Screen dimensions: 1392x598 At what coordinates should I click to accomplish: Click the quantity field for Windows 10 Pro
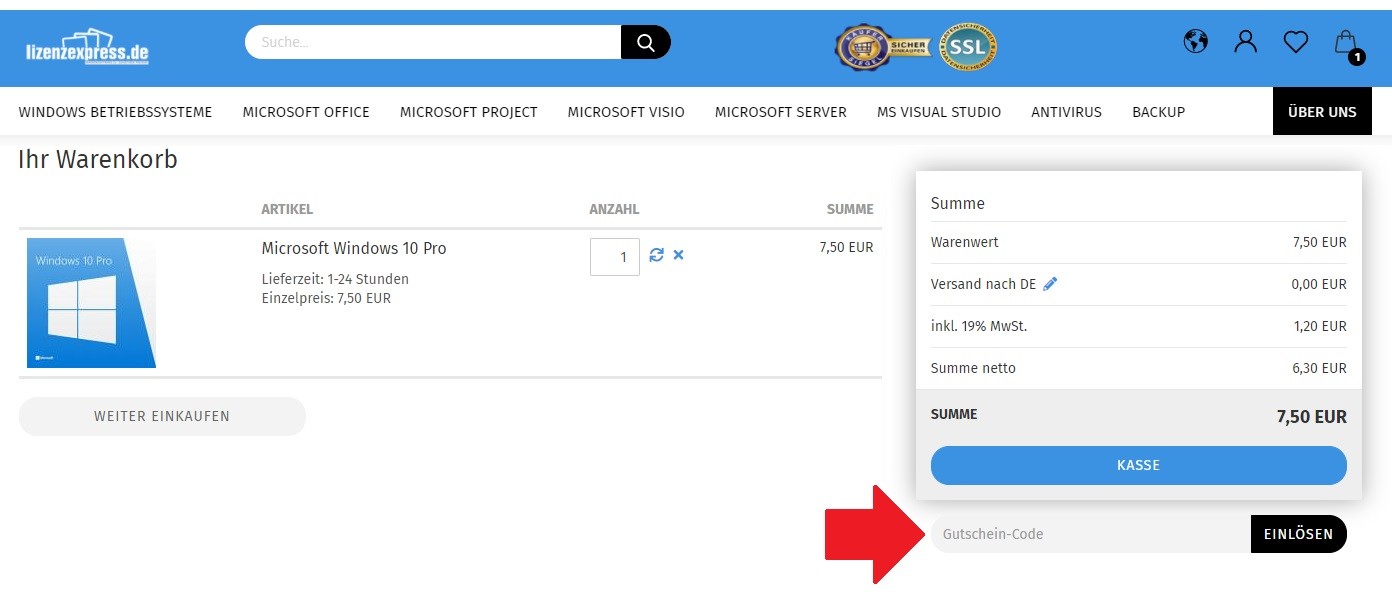615,257
